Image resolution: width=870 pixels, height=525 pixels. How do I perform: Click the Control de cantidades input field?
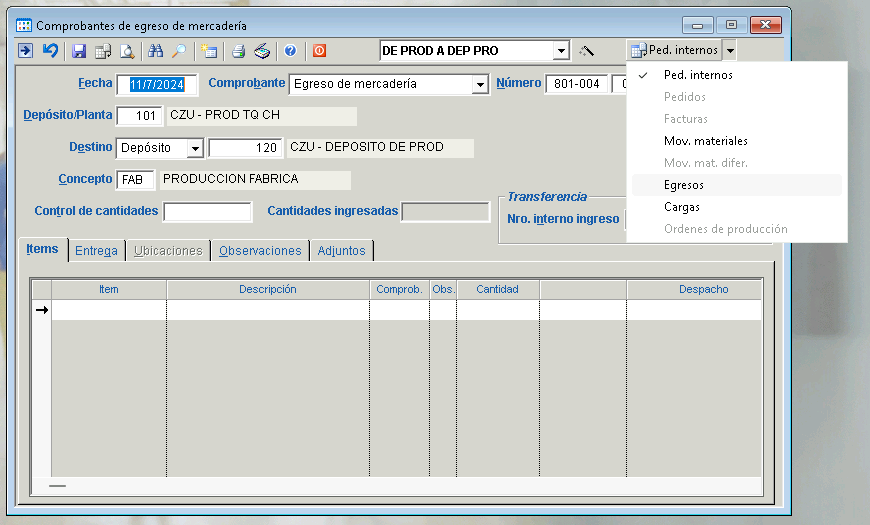(x=207, y=212)
